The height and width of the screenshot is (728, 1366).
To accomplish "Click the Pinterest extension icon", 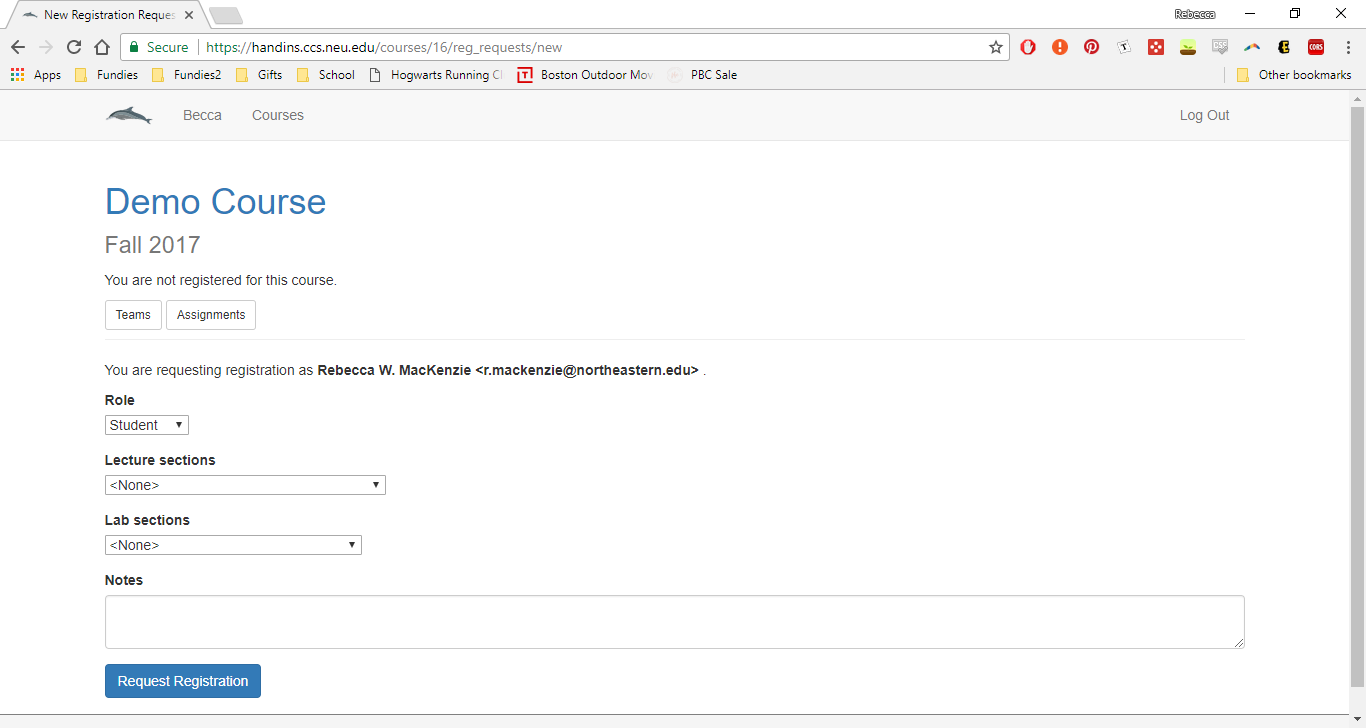I will [1091, 47].
